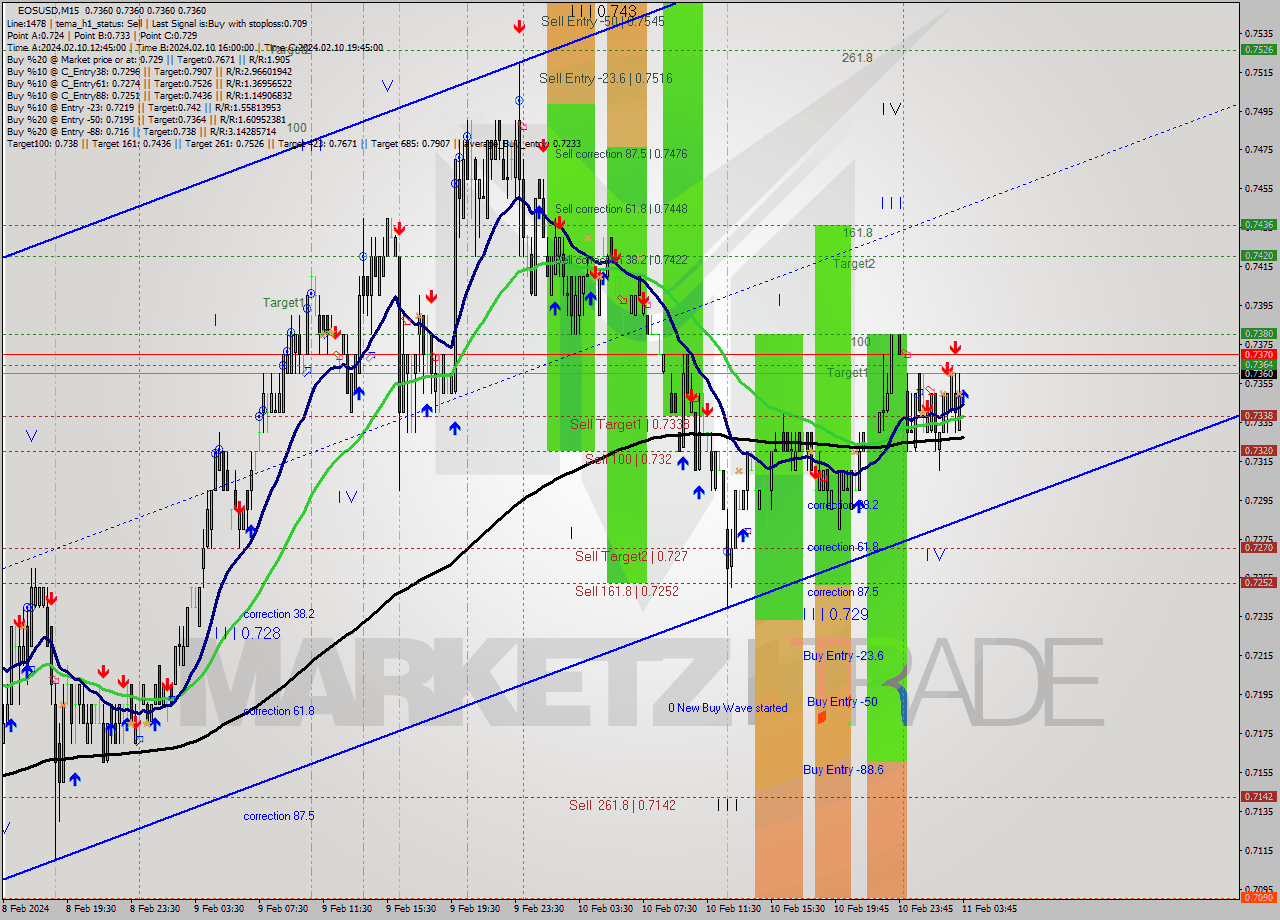Image resolution: width=1280 pixels, height=920 pixels.
Task: Select the black 0.7360 current price tag
Action: pyautogui.click(x=1258, y=374)
